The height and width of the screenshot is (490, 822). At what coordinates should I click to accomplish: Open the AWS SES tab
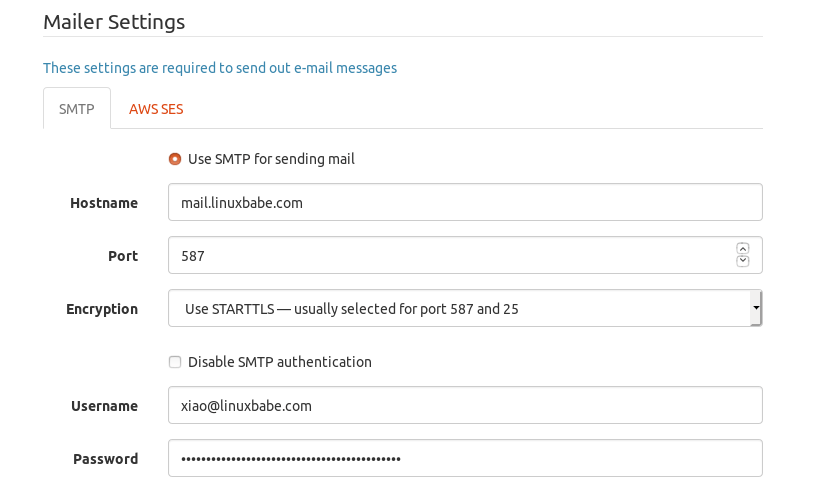(x=156, y=109)
